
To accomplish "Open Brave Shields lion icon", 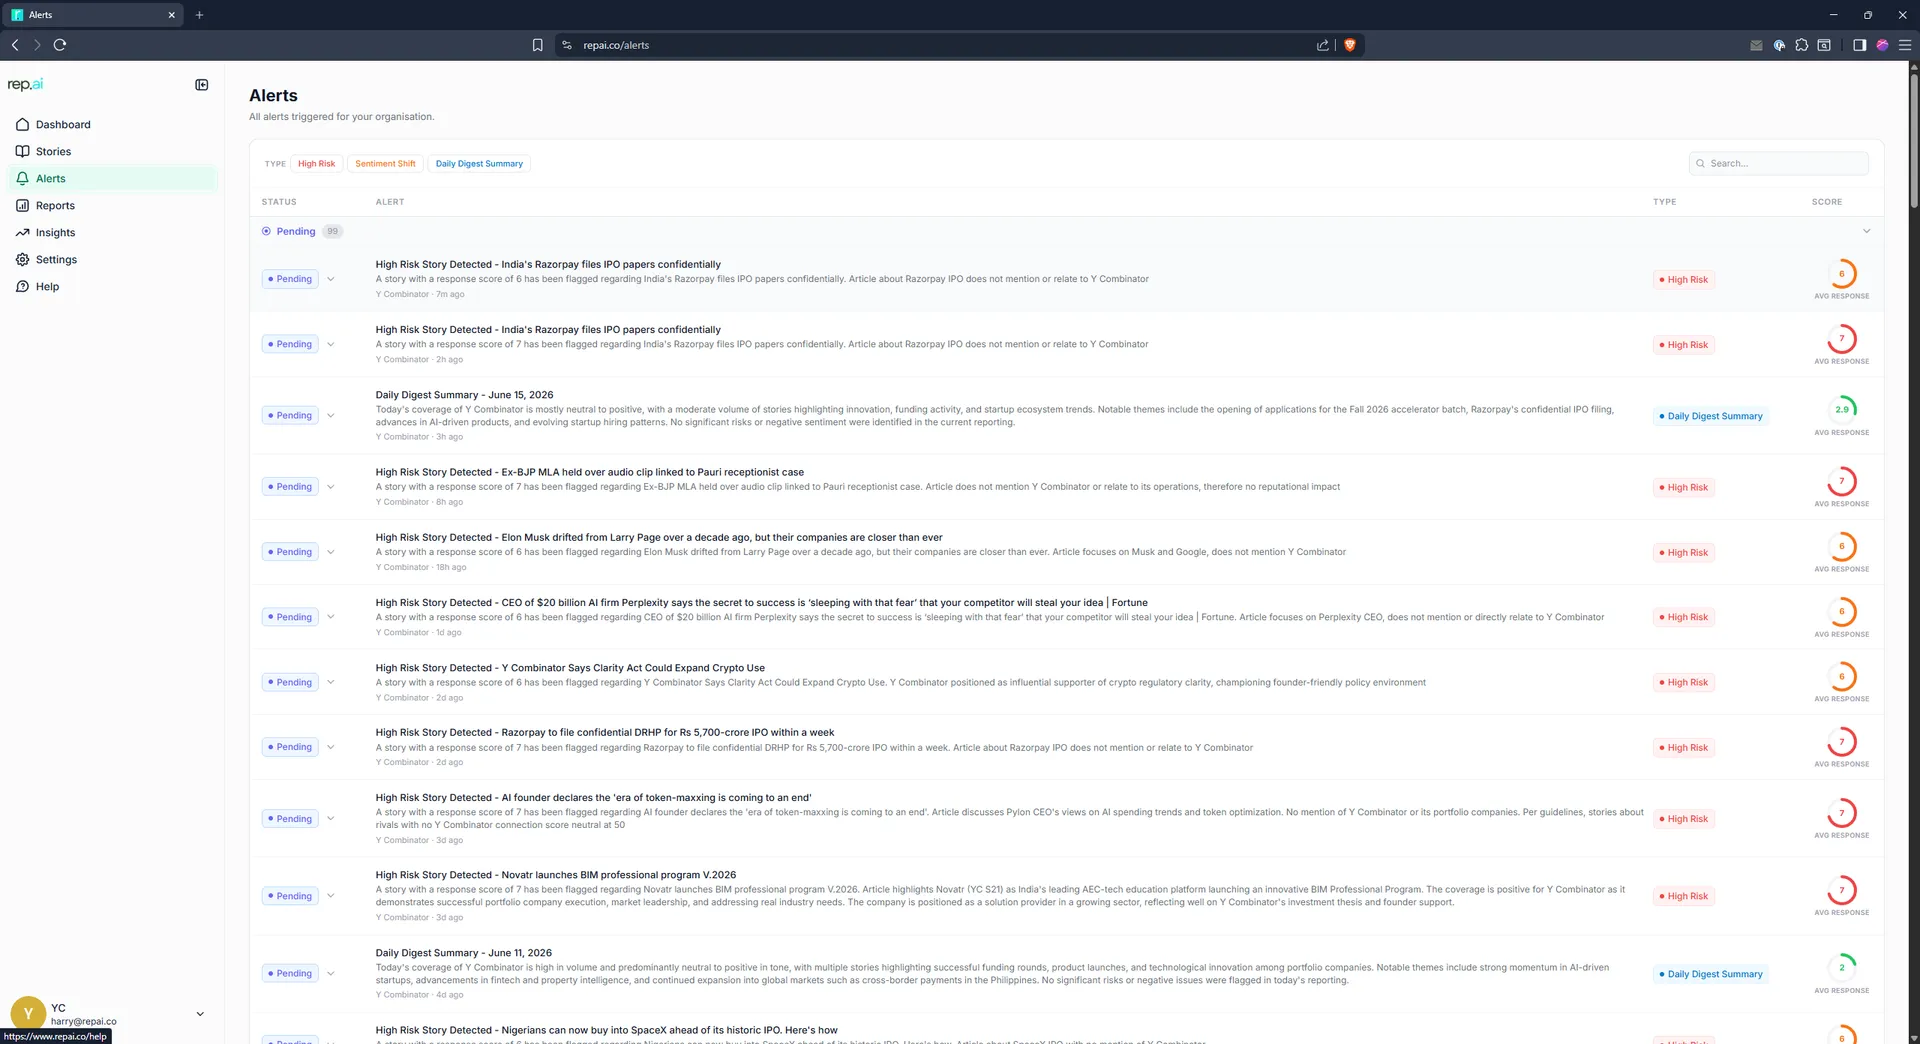I will pyautogui.click(x=1349, y=45).
